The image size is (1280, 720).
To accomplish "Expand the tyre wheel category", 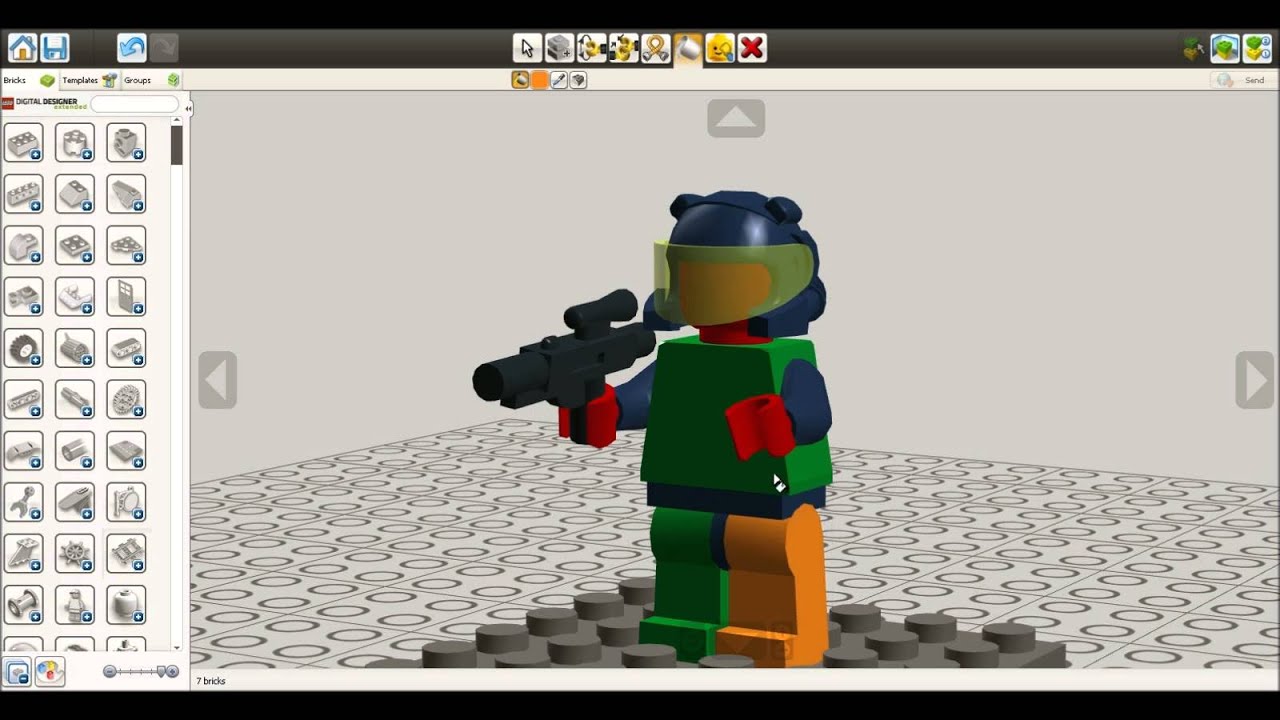I will point(23,349).
